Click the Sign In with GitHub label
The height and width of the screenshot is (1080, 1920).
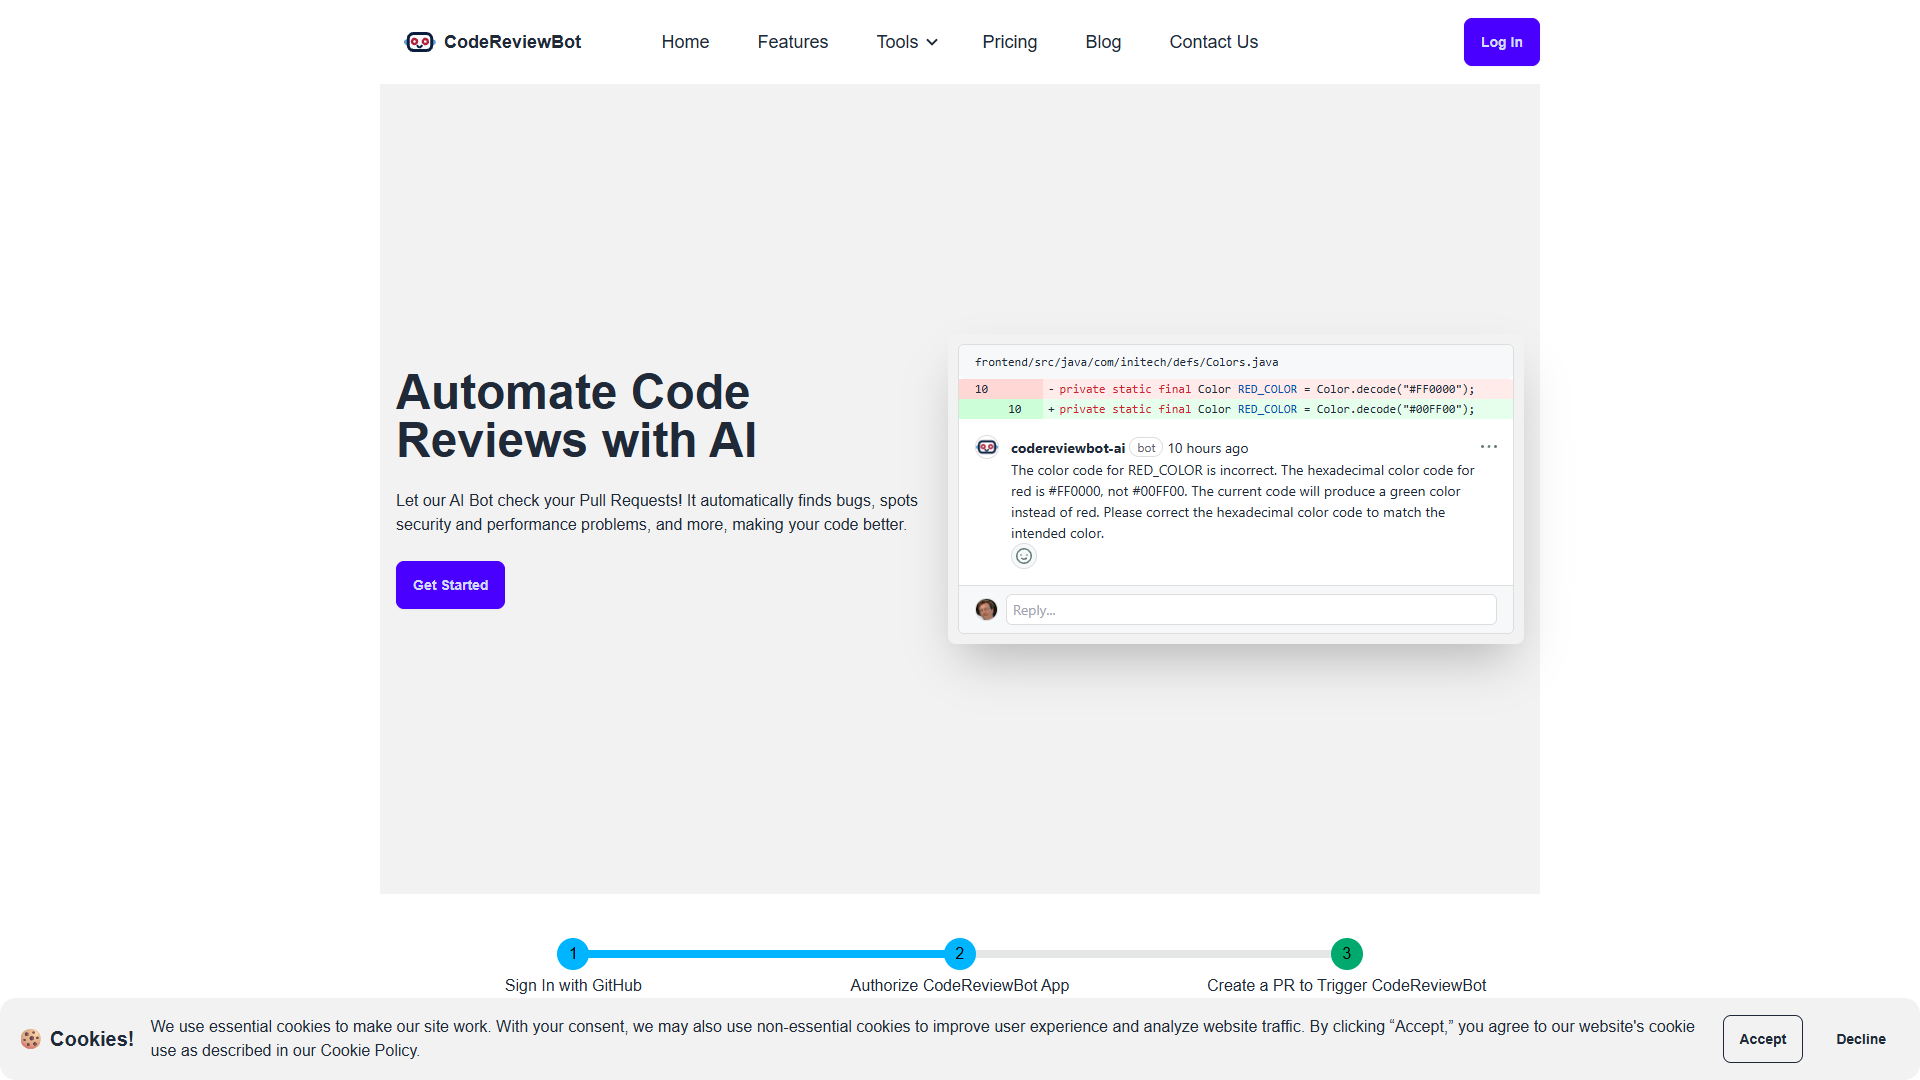click(573, 985)
